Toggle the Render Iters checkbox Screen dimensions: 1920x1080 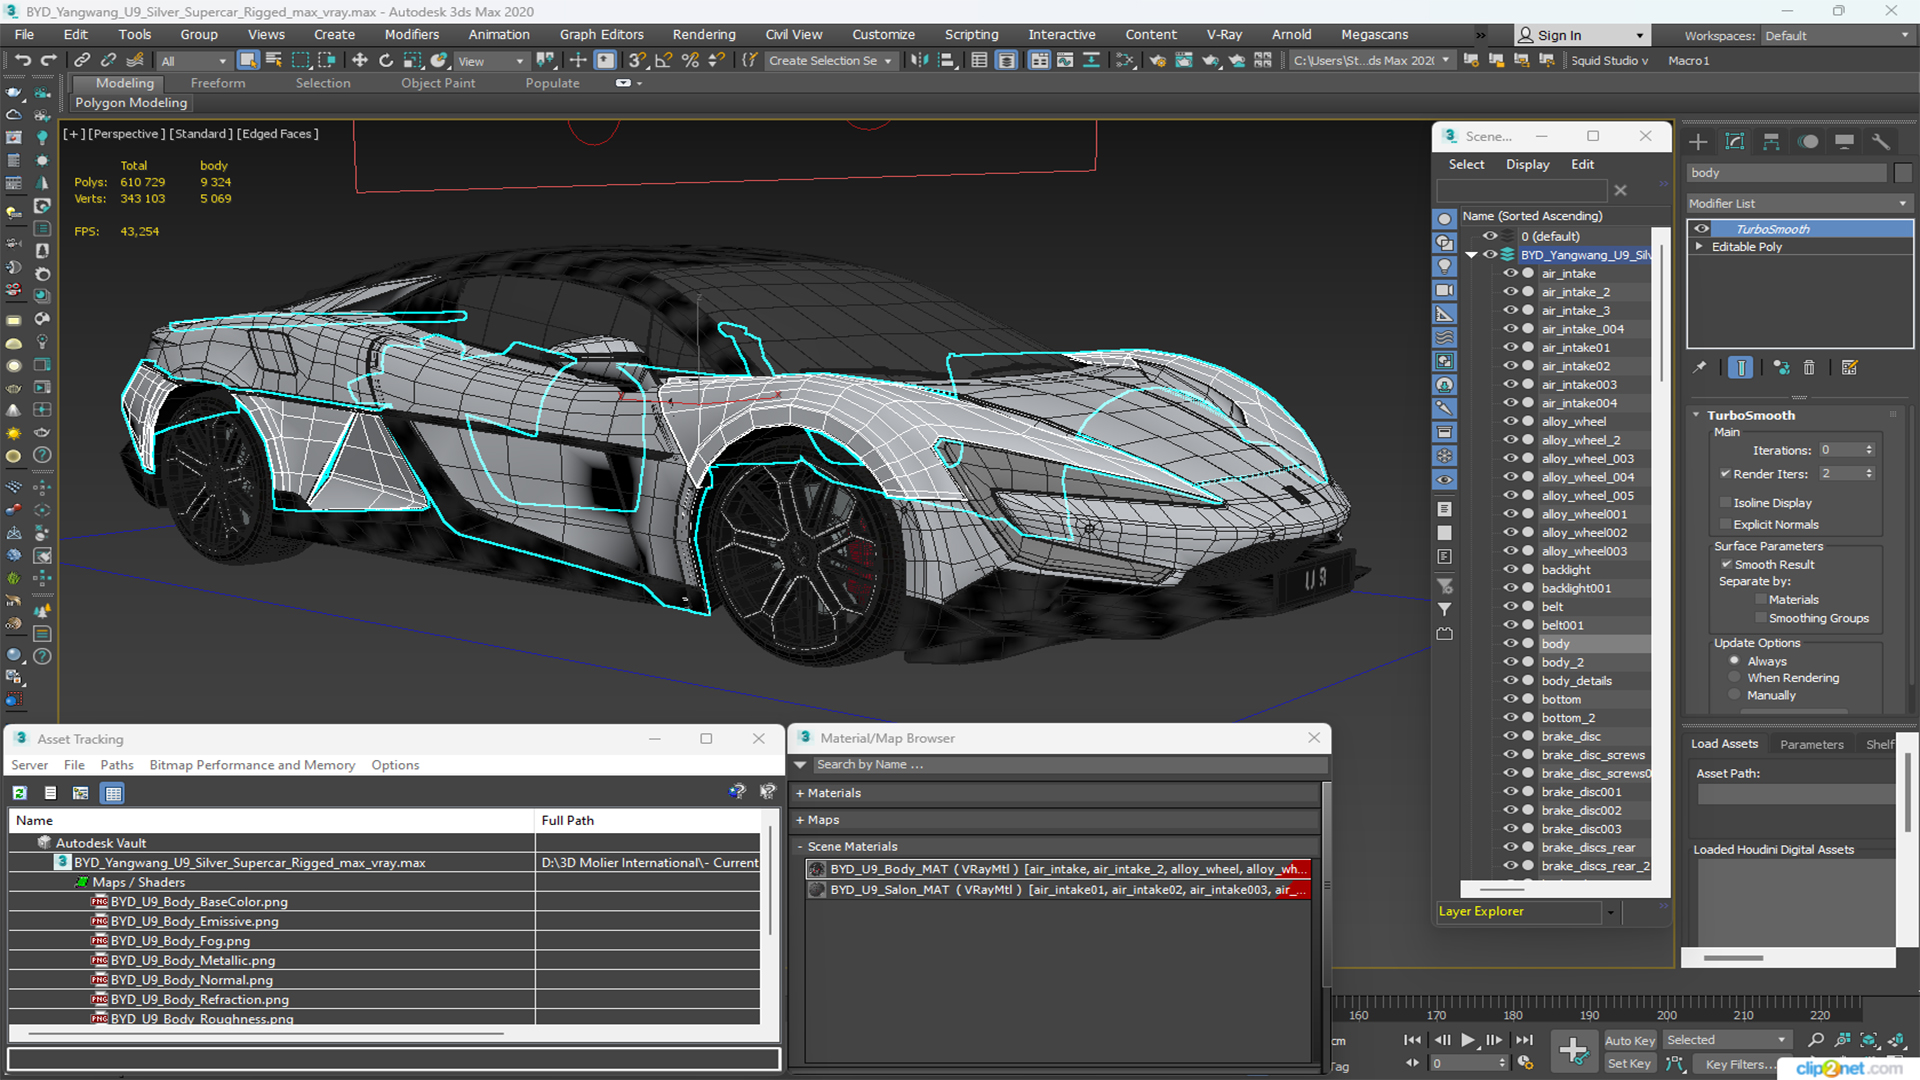point(1725,474)
